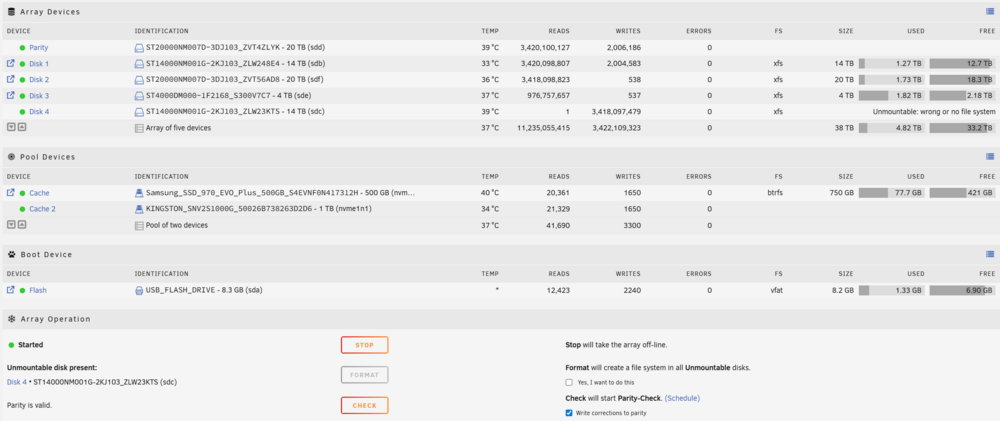Screen dimensions: 1000x421
Task: Click the drive icon of ST4000DM000 disk
Action: tap(139, 96)
